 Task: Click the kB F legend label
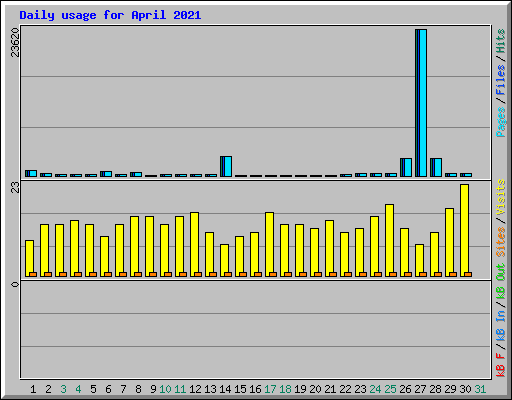click(501, 365)
